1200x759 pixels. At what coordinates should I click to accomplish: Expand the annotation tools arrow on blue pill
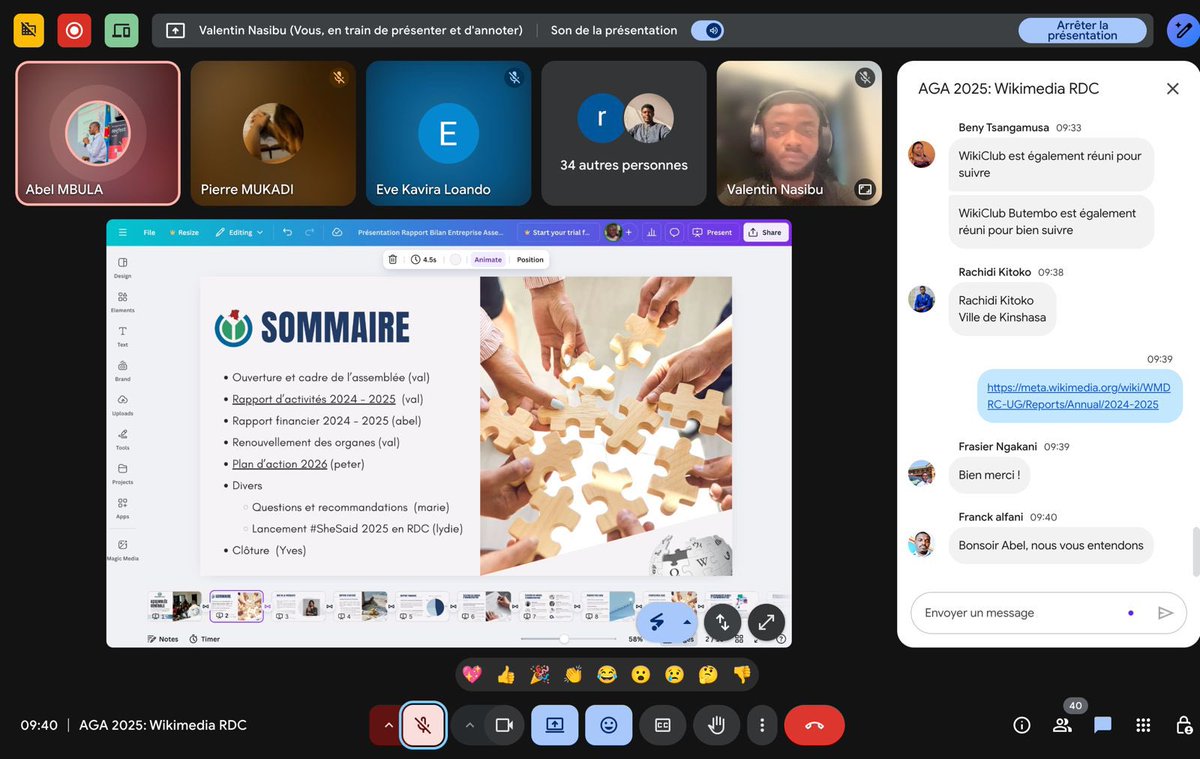(687, 621)
